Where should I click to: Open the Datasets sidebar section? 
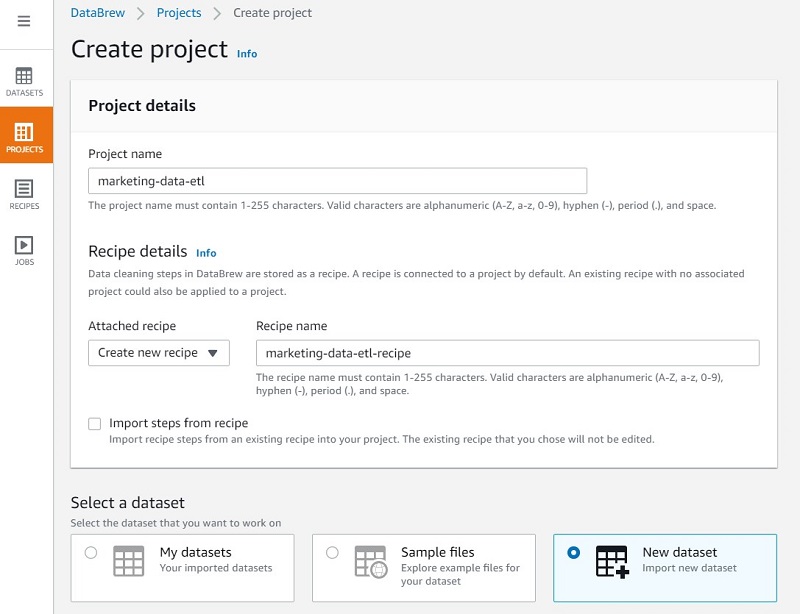24,81
